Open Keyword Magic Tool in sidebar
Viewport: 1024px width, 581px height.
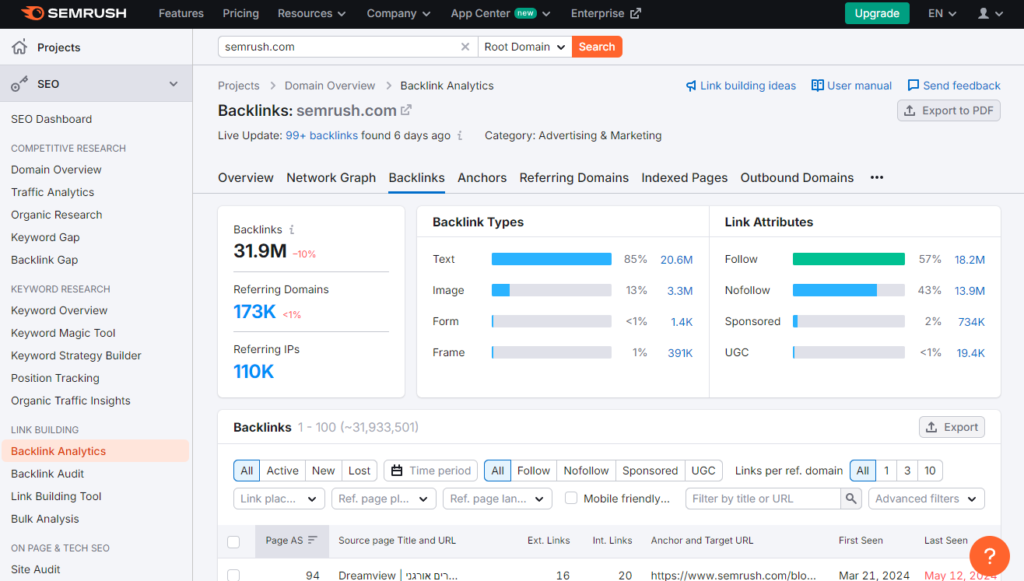pyautogui.click(x=63, y=333)
